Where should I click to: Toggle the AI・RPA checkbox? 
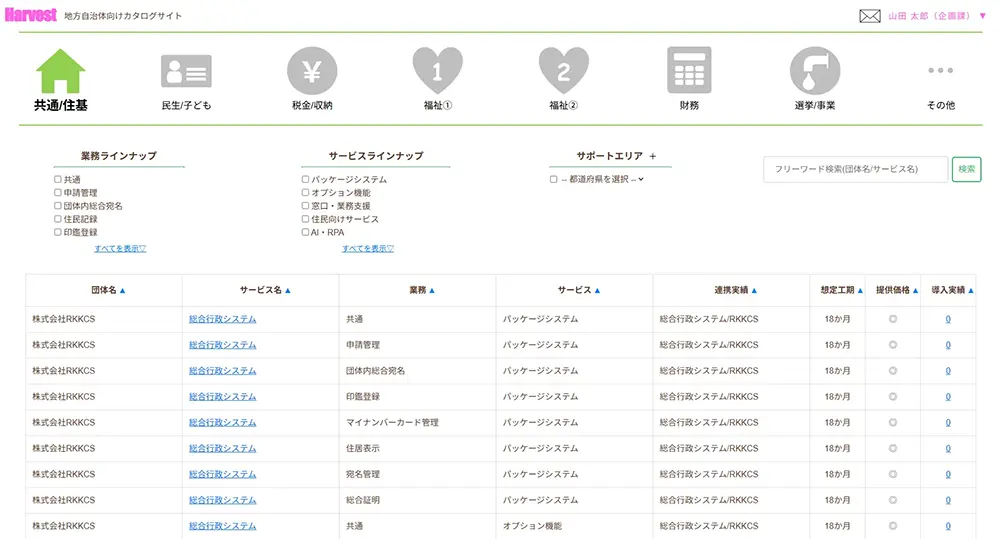306,232
